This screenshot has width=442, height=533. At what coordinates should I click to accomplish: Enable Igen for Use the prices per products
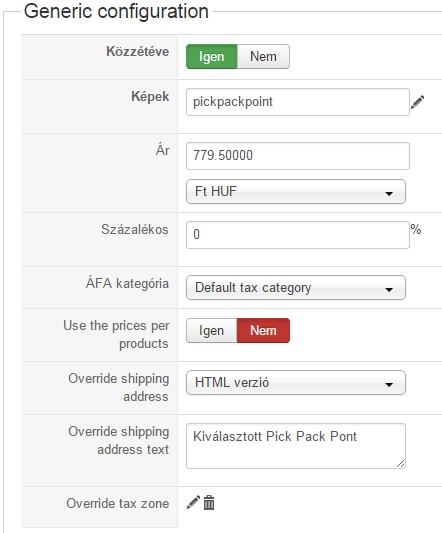[211, 330]
